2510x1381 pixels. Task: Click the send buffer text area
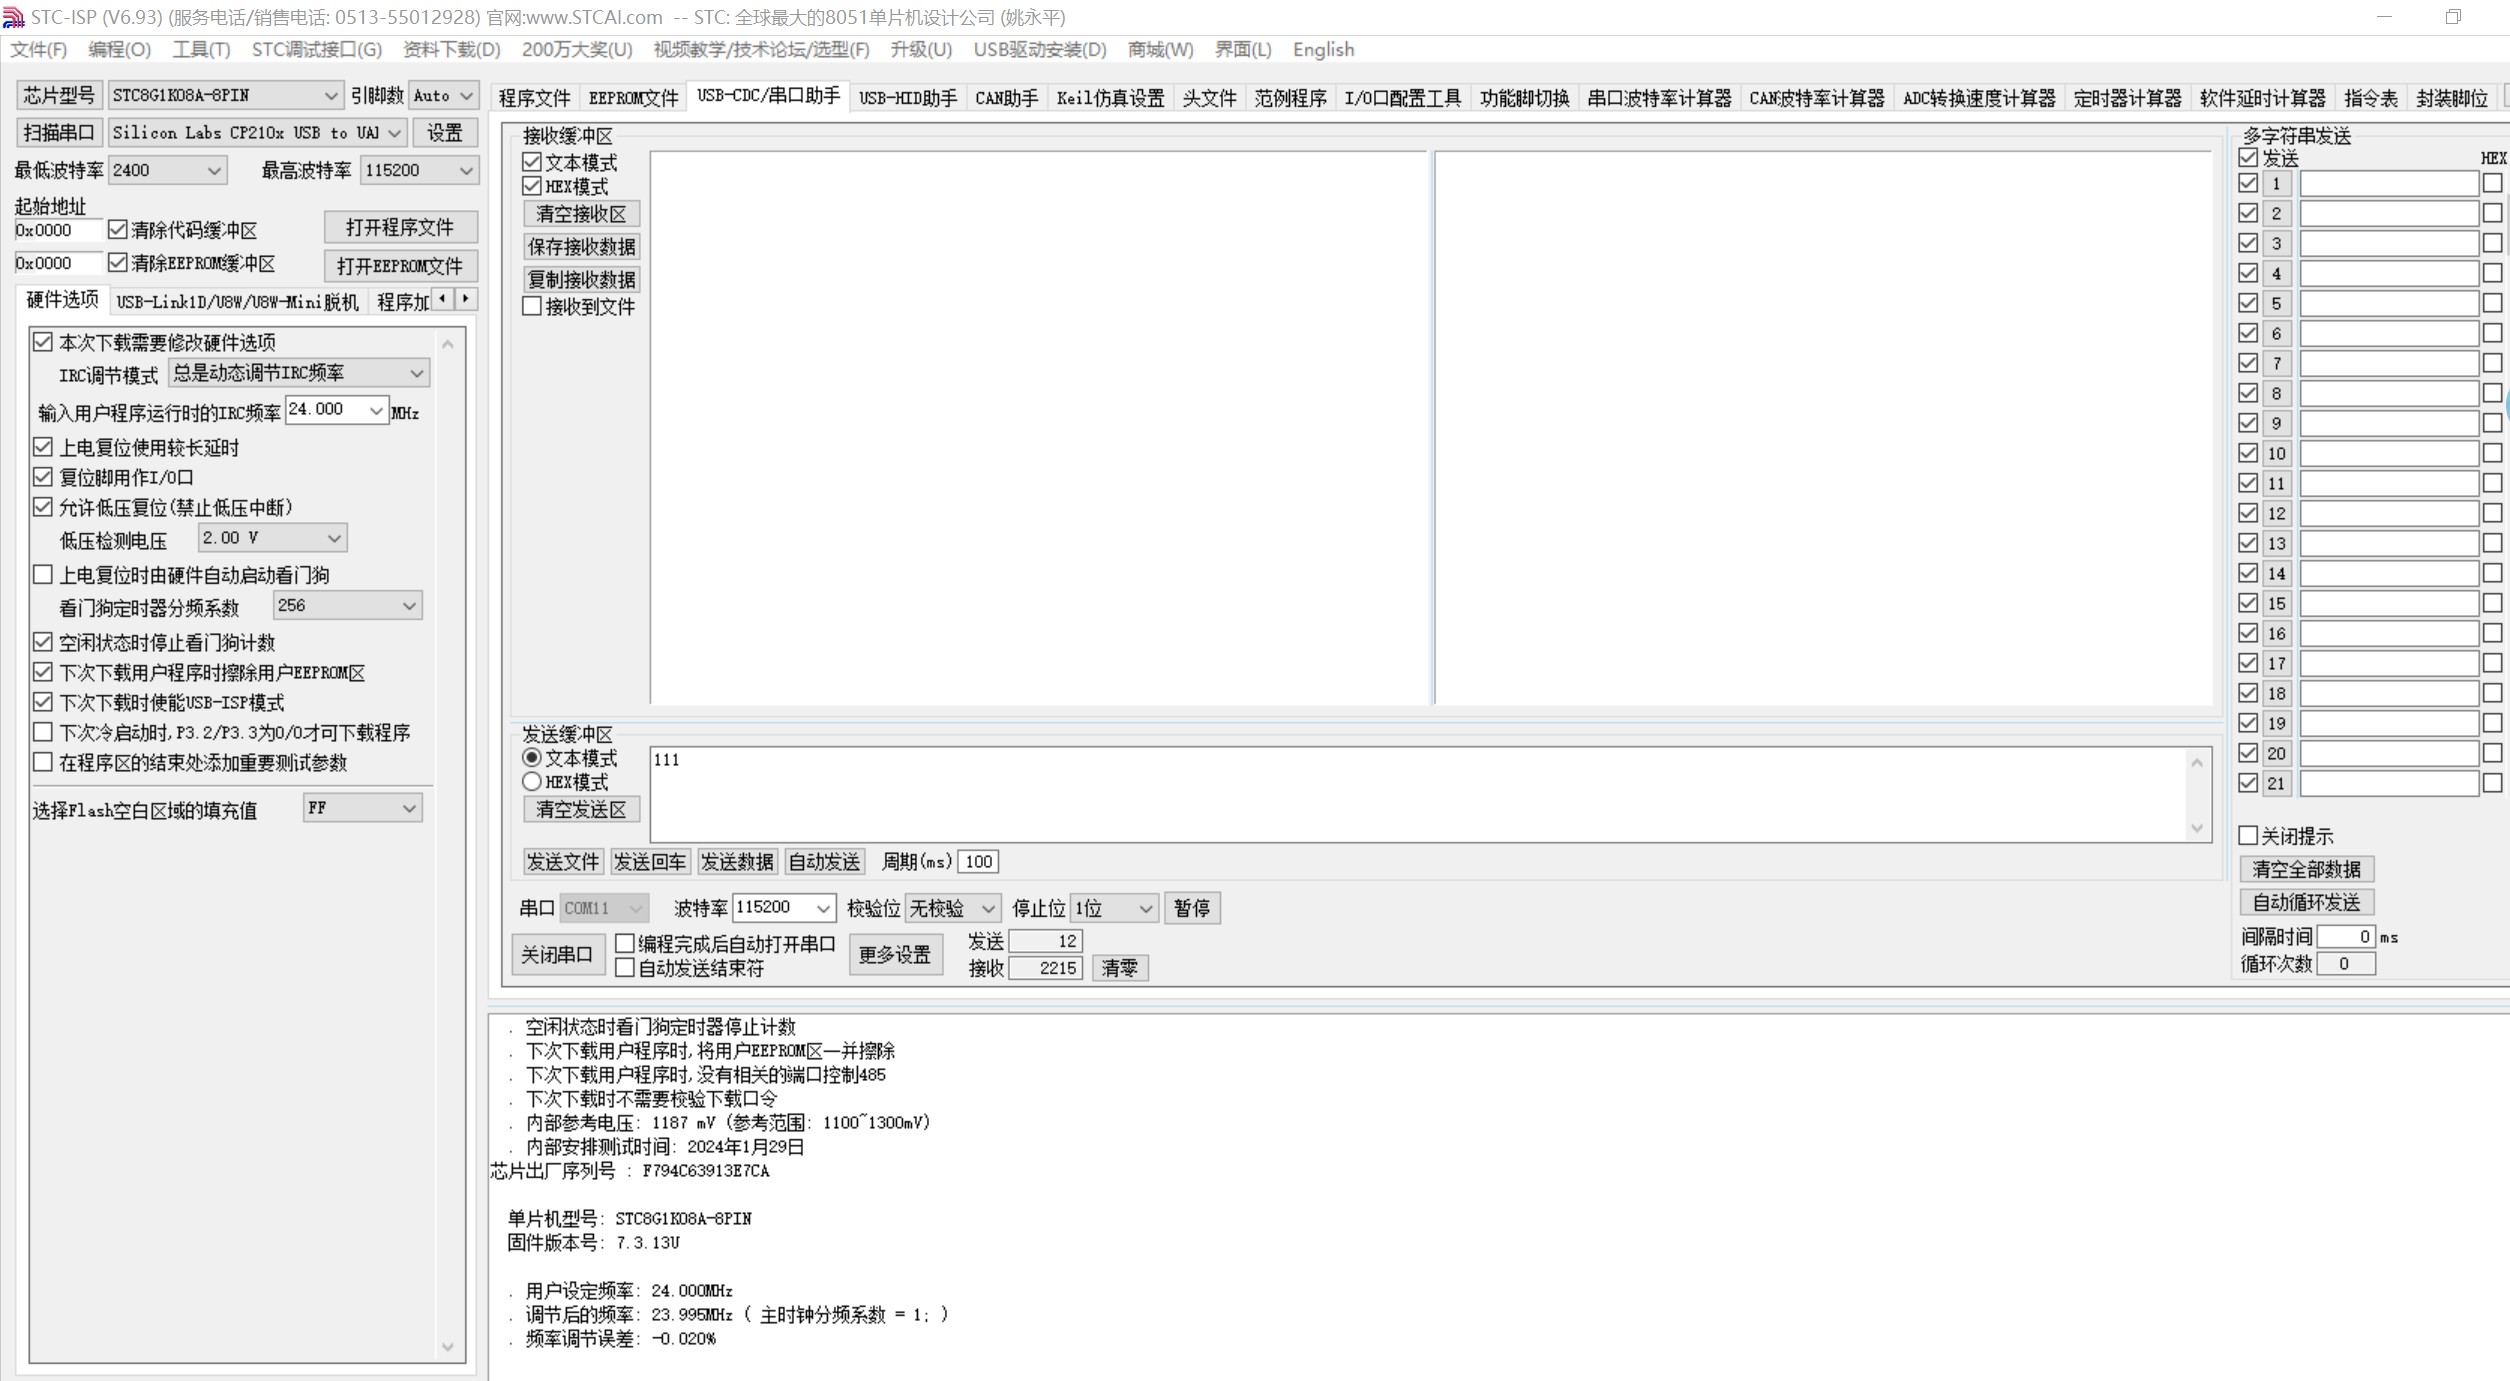(1418, 794)
